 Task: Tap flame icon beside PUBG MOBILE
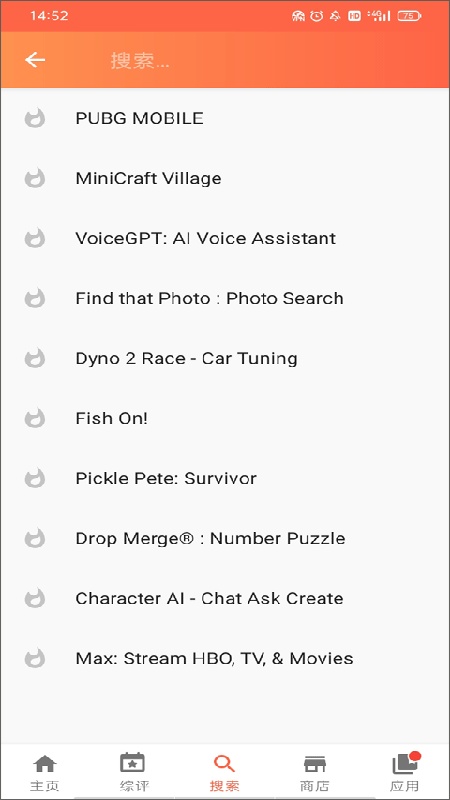coord(35,118)
